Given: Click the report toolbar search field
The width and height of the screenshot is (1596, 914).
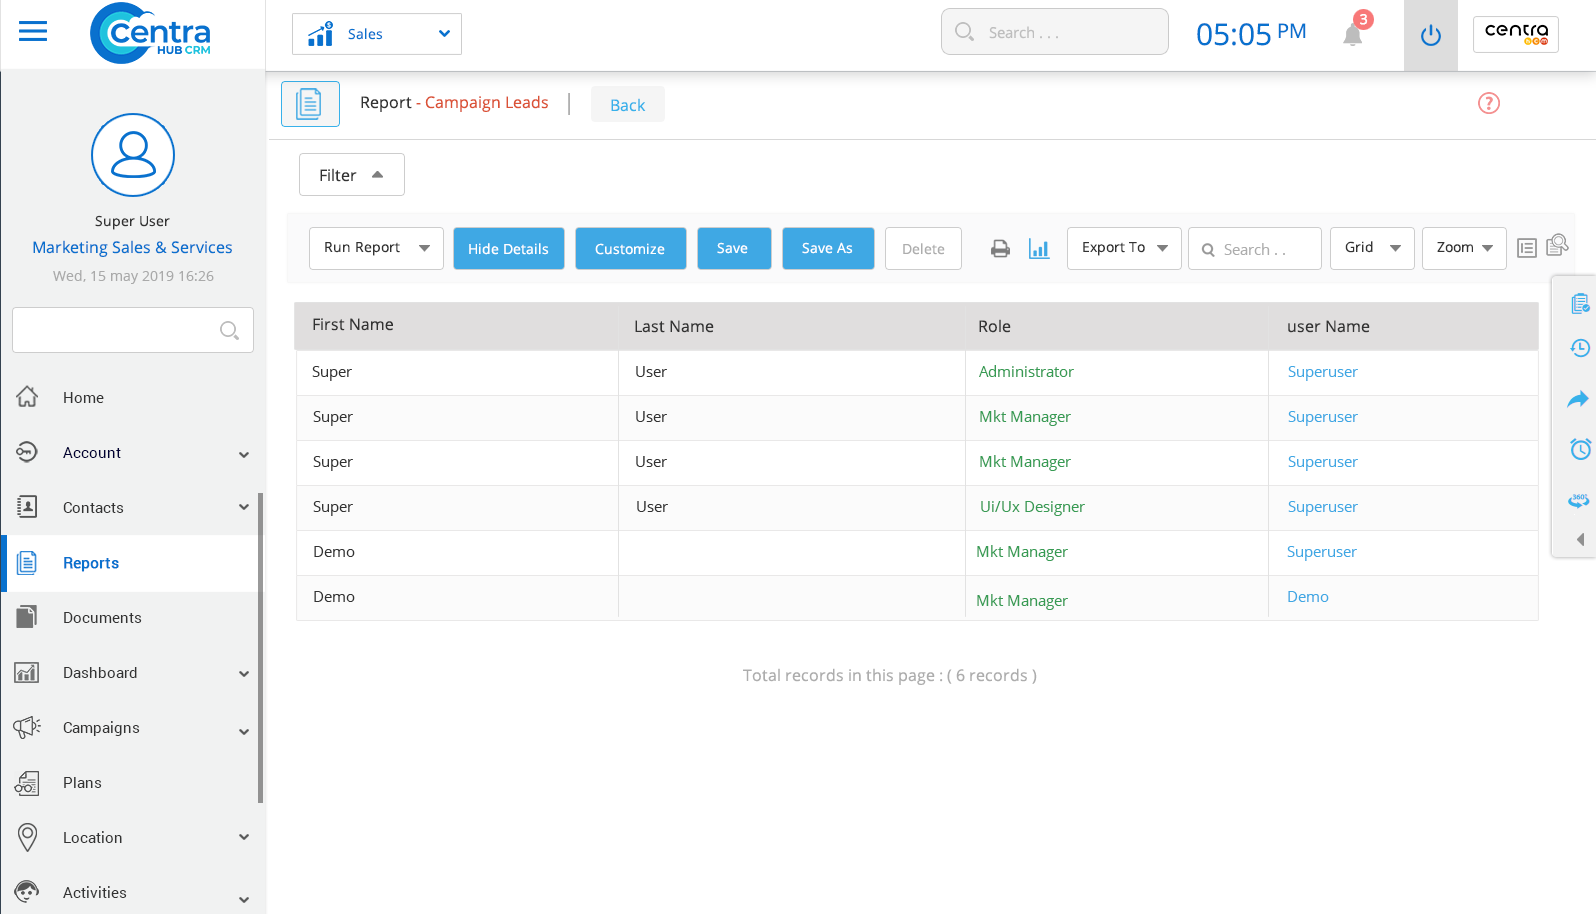Looking at the screenshot, I should click(x=1255, y=248).
